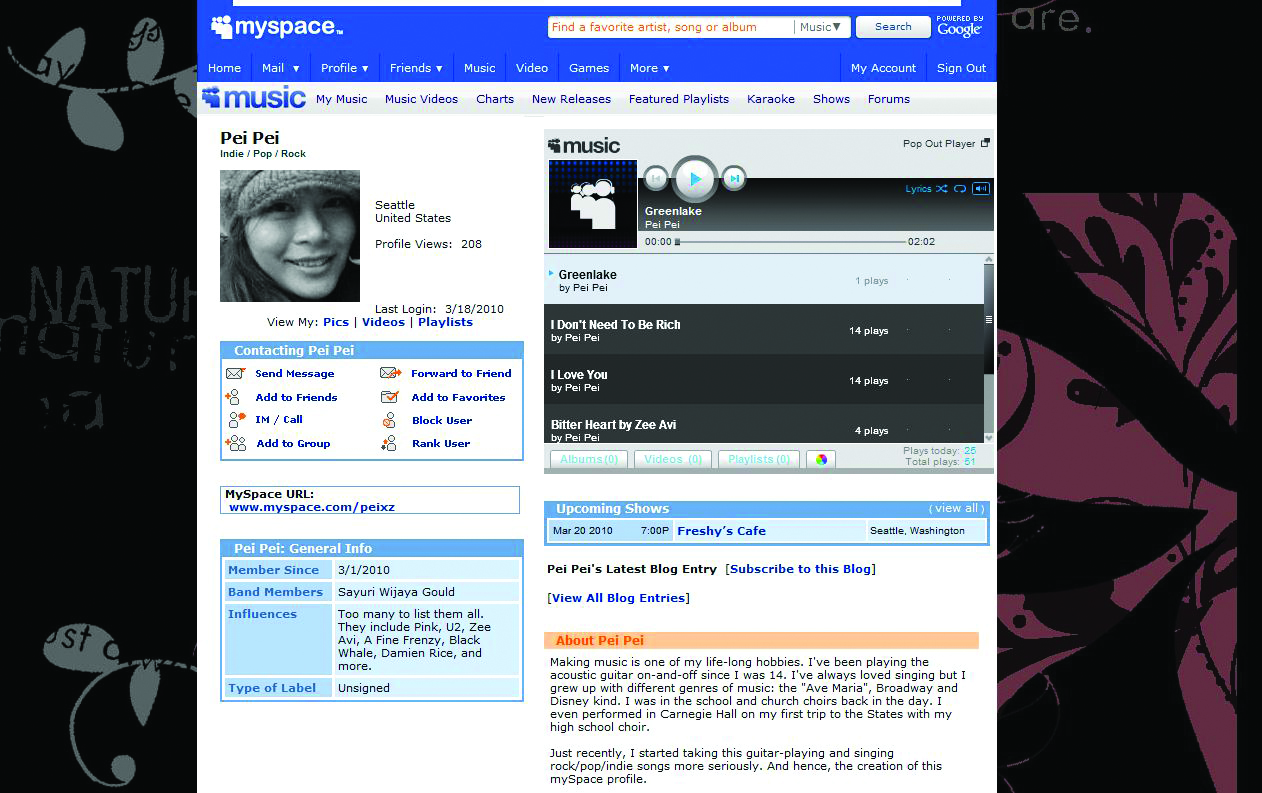The width and height of the screenshot is (1262, 793).
Task: Click the MySpace Music logo in sub-navigation
Action: tap(253, 98)
